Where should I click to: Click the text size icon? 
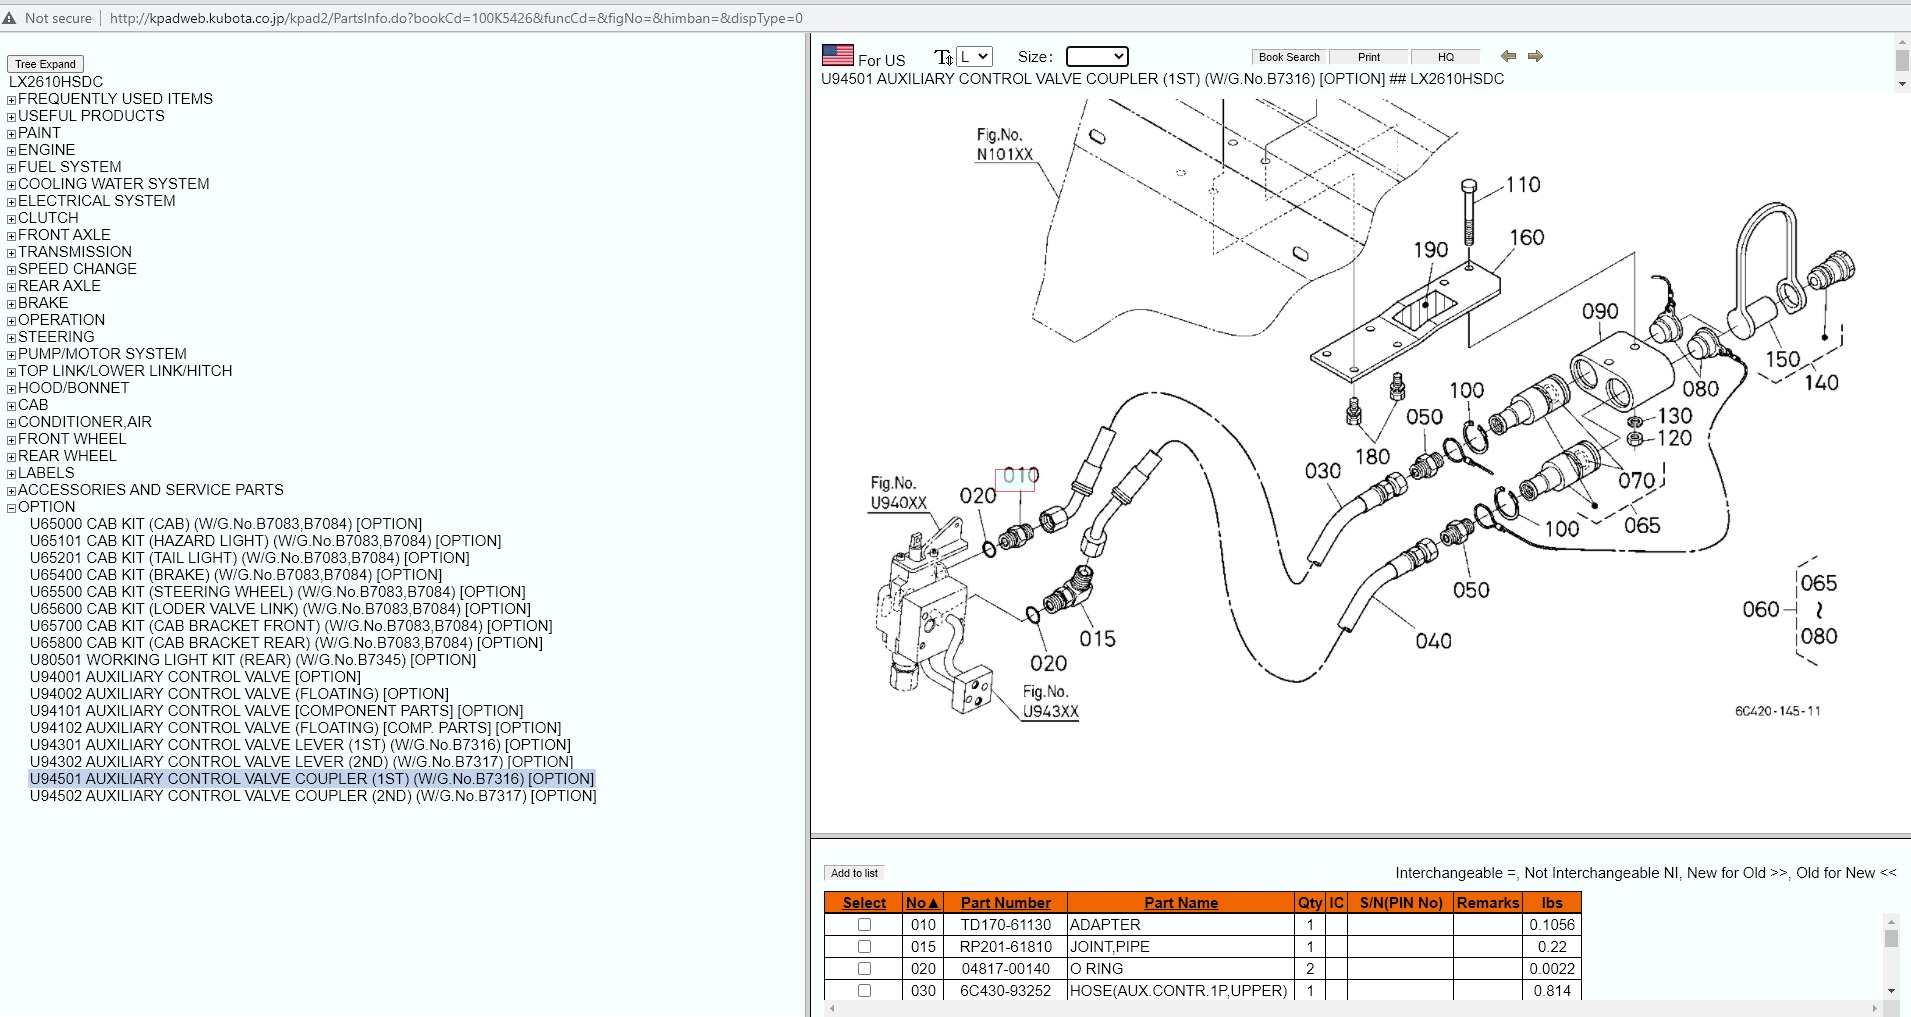(x=943, y=57)
